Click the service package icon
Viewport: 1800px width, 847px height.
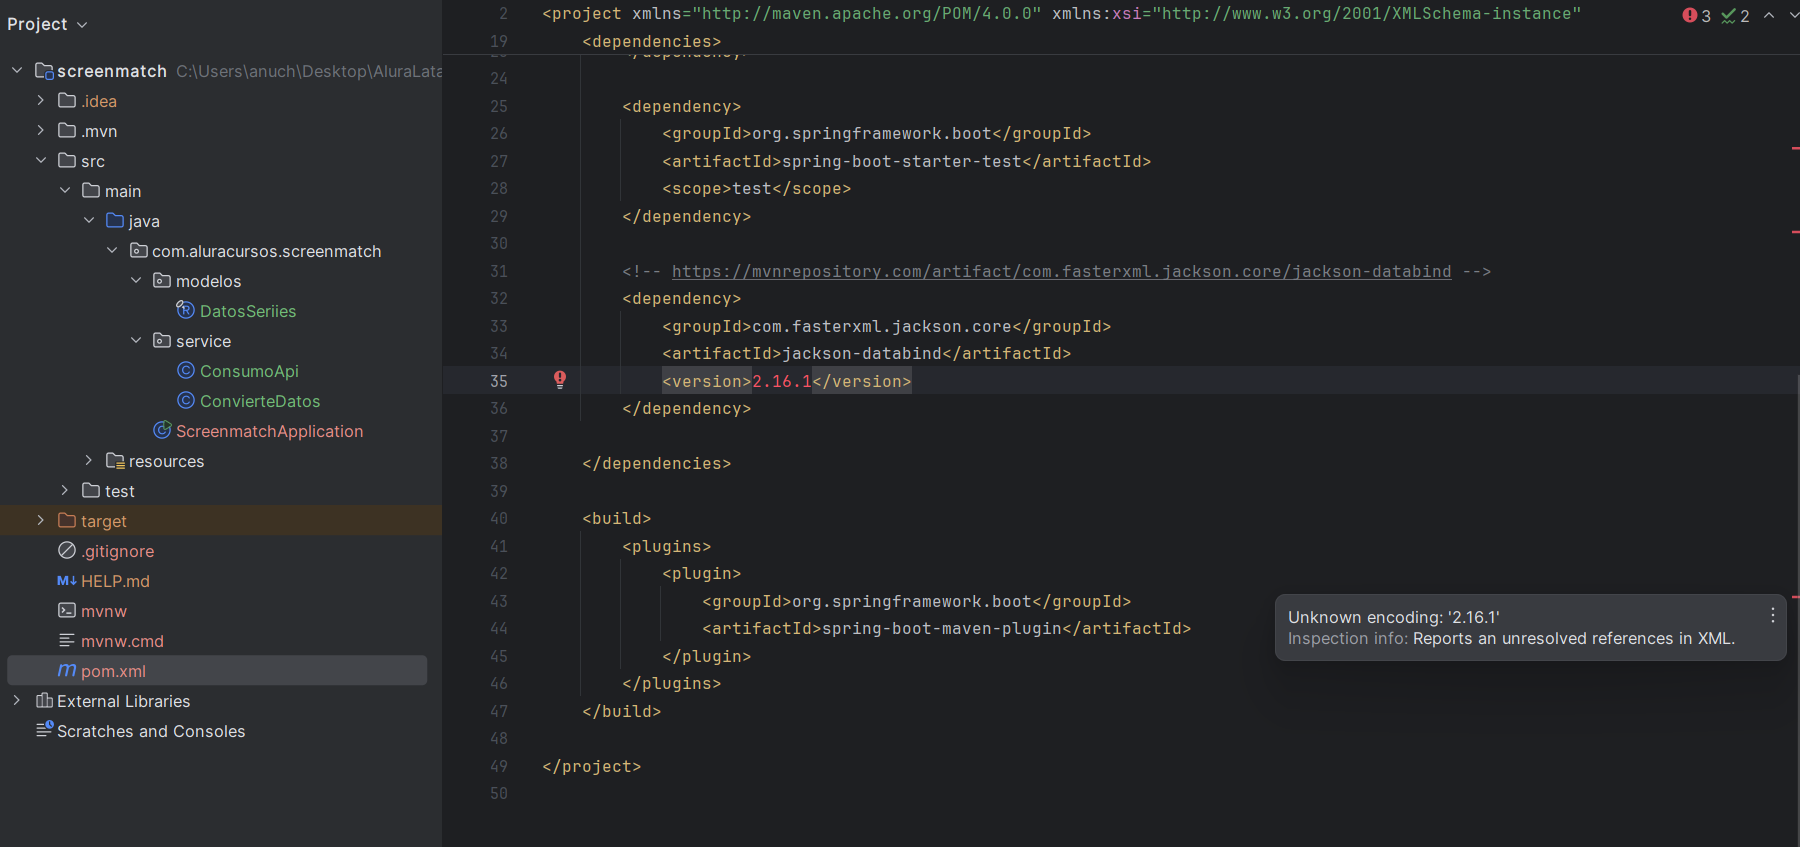(x=162, y=340)
